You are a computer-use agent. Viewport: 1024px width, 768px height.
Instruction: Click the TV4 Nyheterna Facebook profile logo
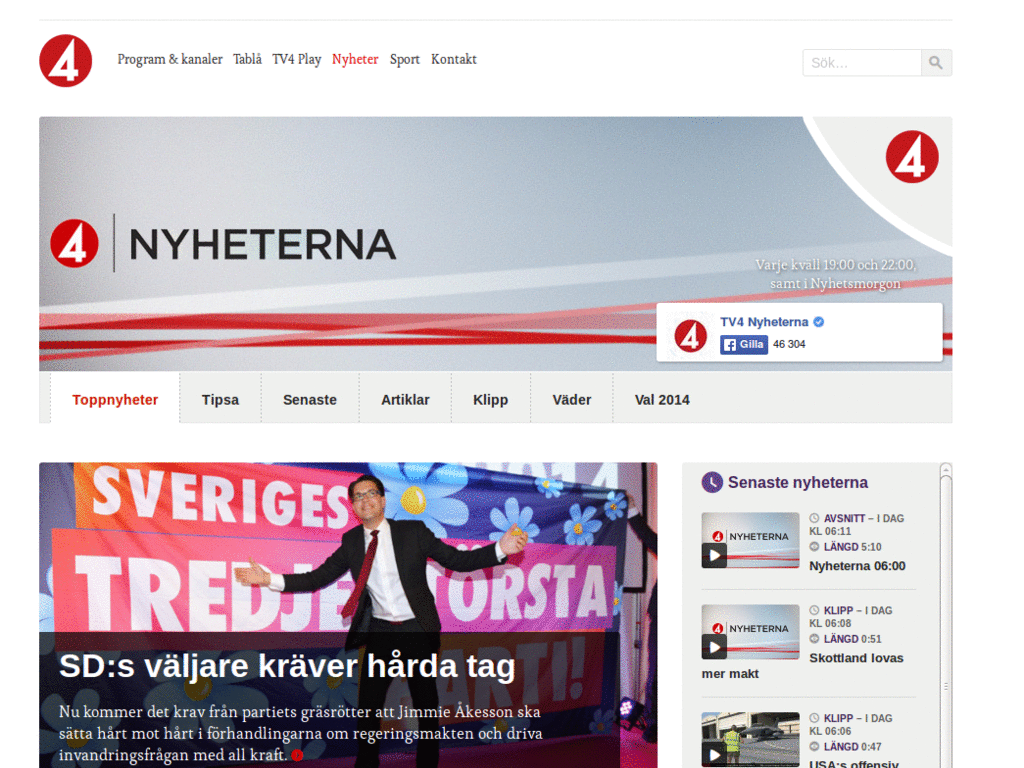coord(690,336)
